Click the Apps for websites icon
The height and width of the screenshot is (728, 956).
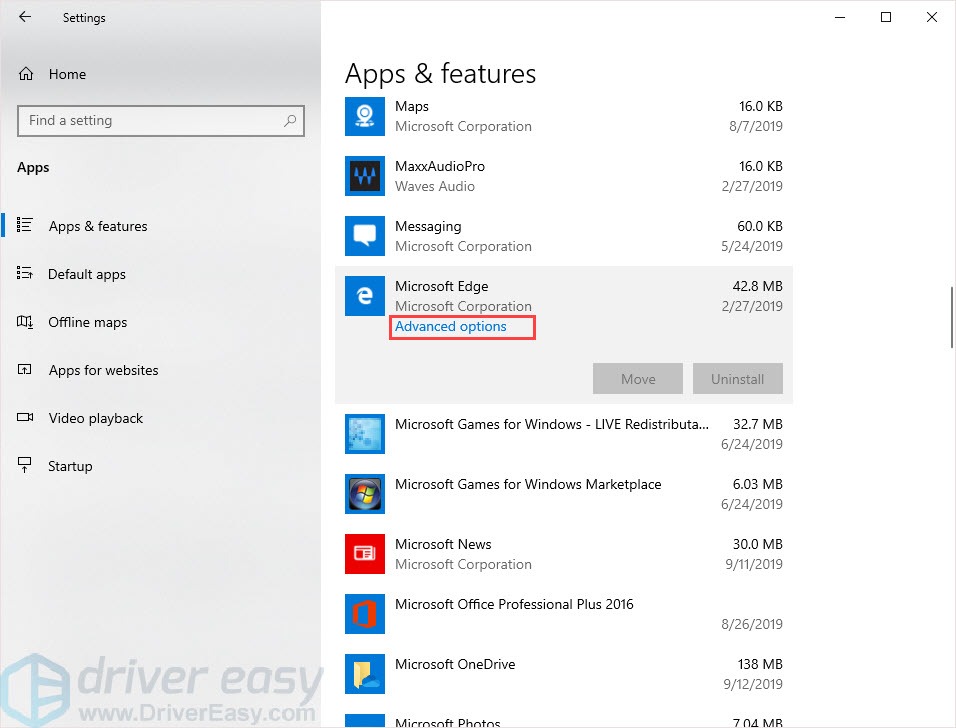(x=24, y=369)
